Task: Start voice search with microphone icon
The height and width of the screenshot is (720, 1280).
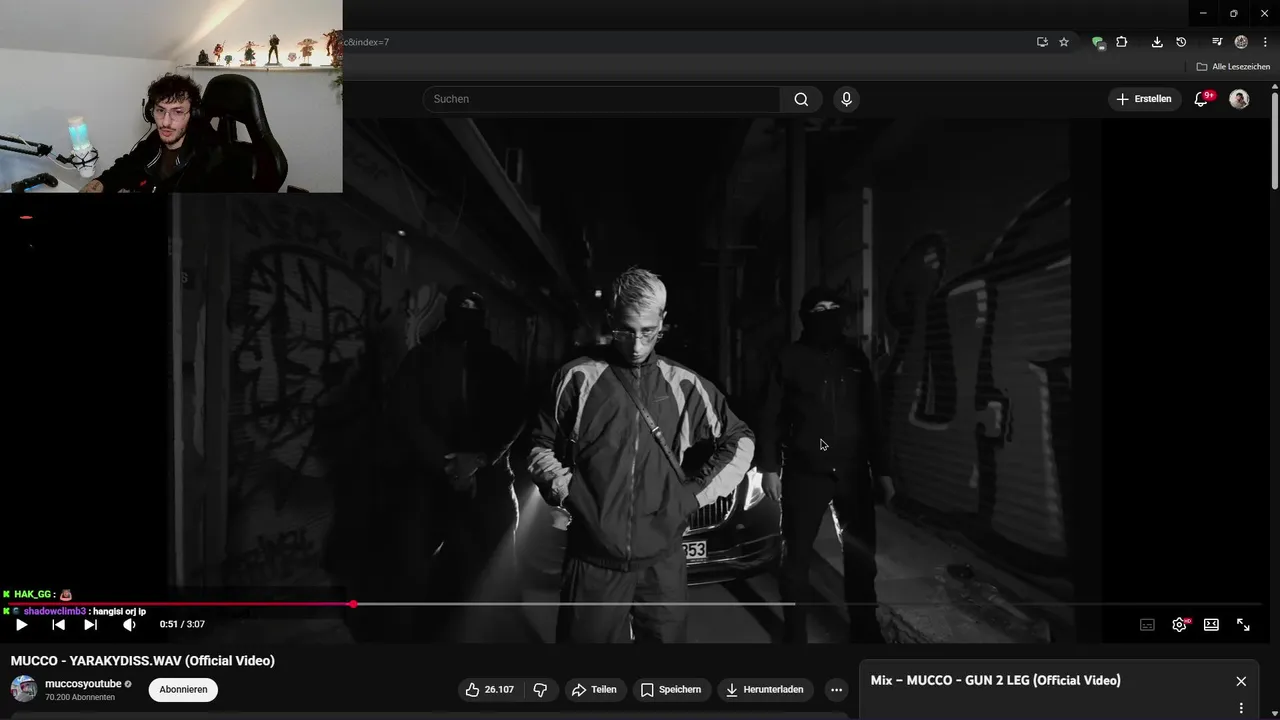Action: click(846, 99)
